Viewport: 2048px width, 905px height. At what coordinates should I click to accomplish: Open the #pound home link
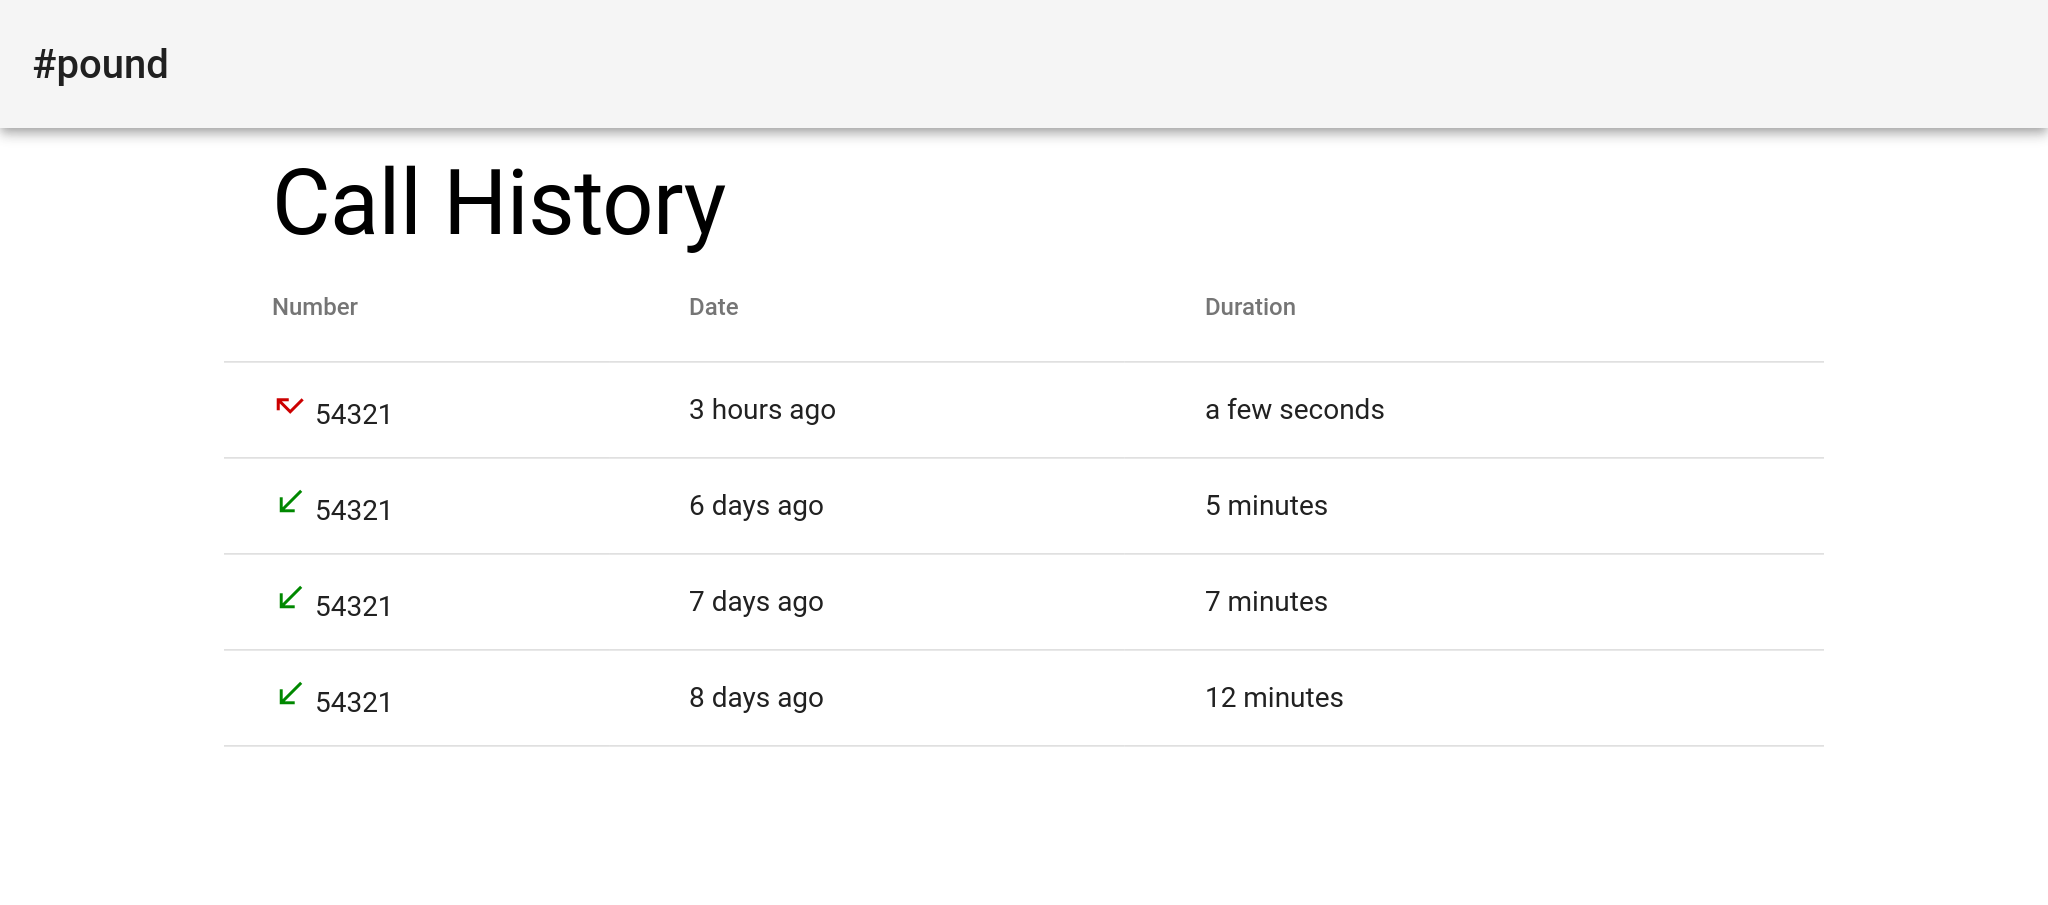click(101, 65)
